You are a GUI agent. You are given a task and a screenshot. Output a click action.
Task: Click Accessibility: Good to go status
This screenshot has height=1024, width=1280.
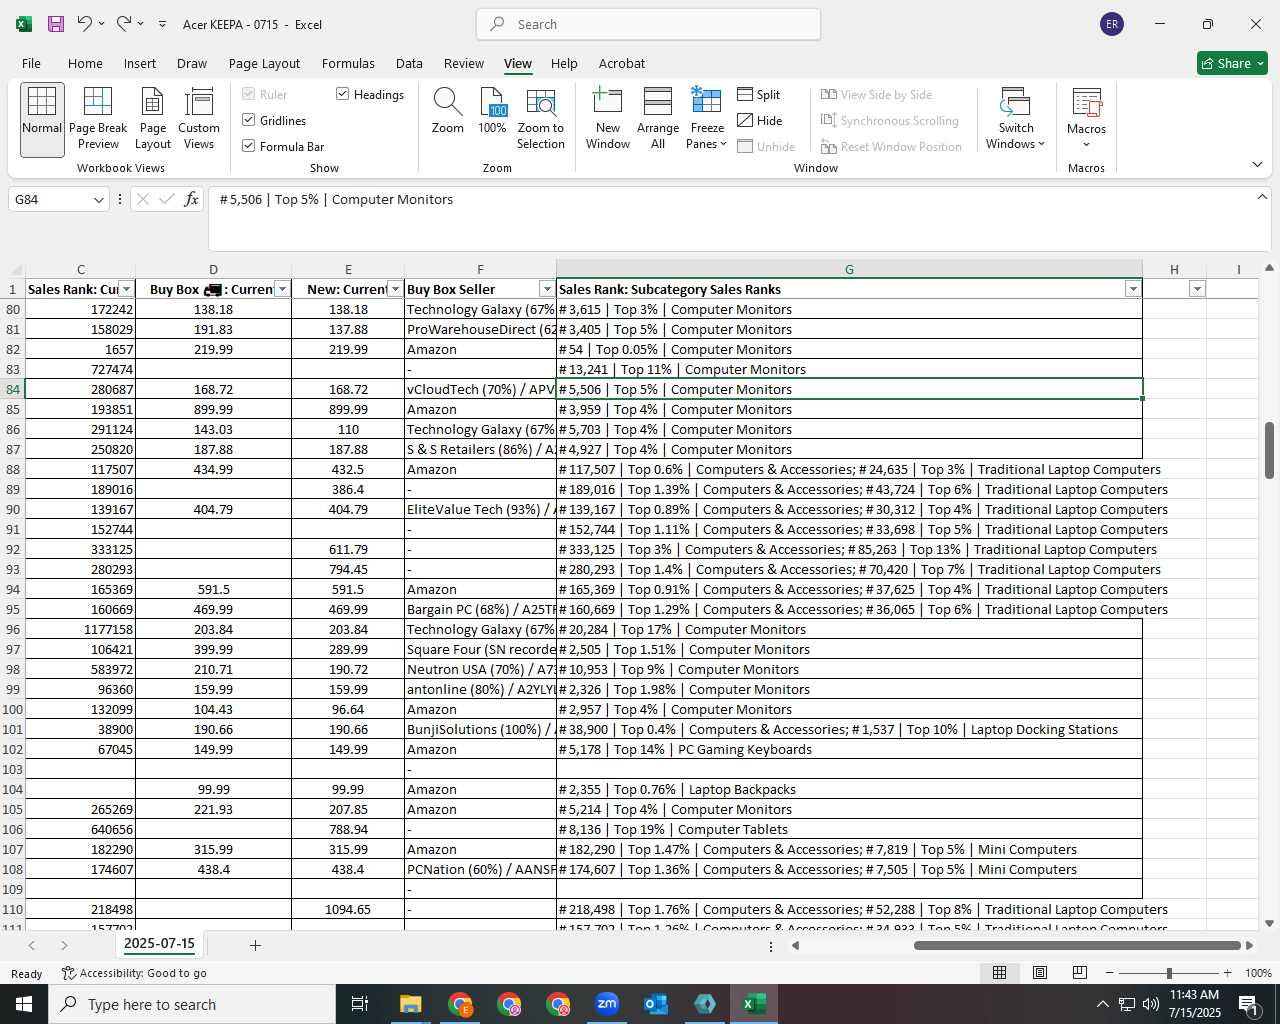click(134, 973)
